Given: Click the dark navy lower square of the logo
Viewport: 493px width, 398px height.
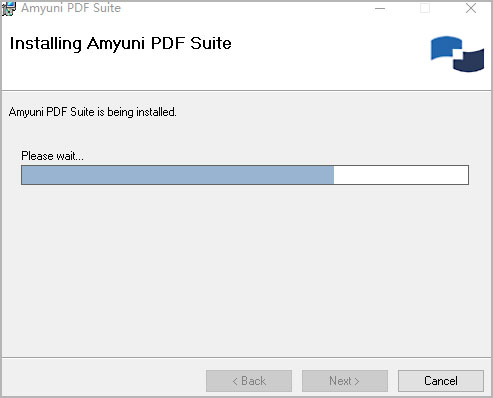Looking at the screenshot, I should pos(470,61).
